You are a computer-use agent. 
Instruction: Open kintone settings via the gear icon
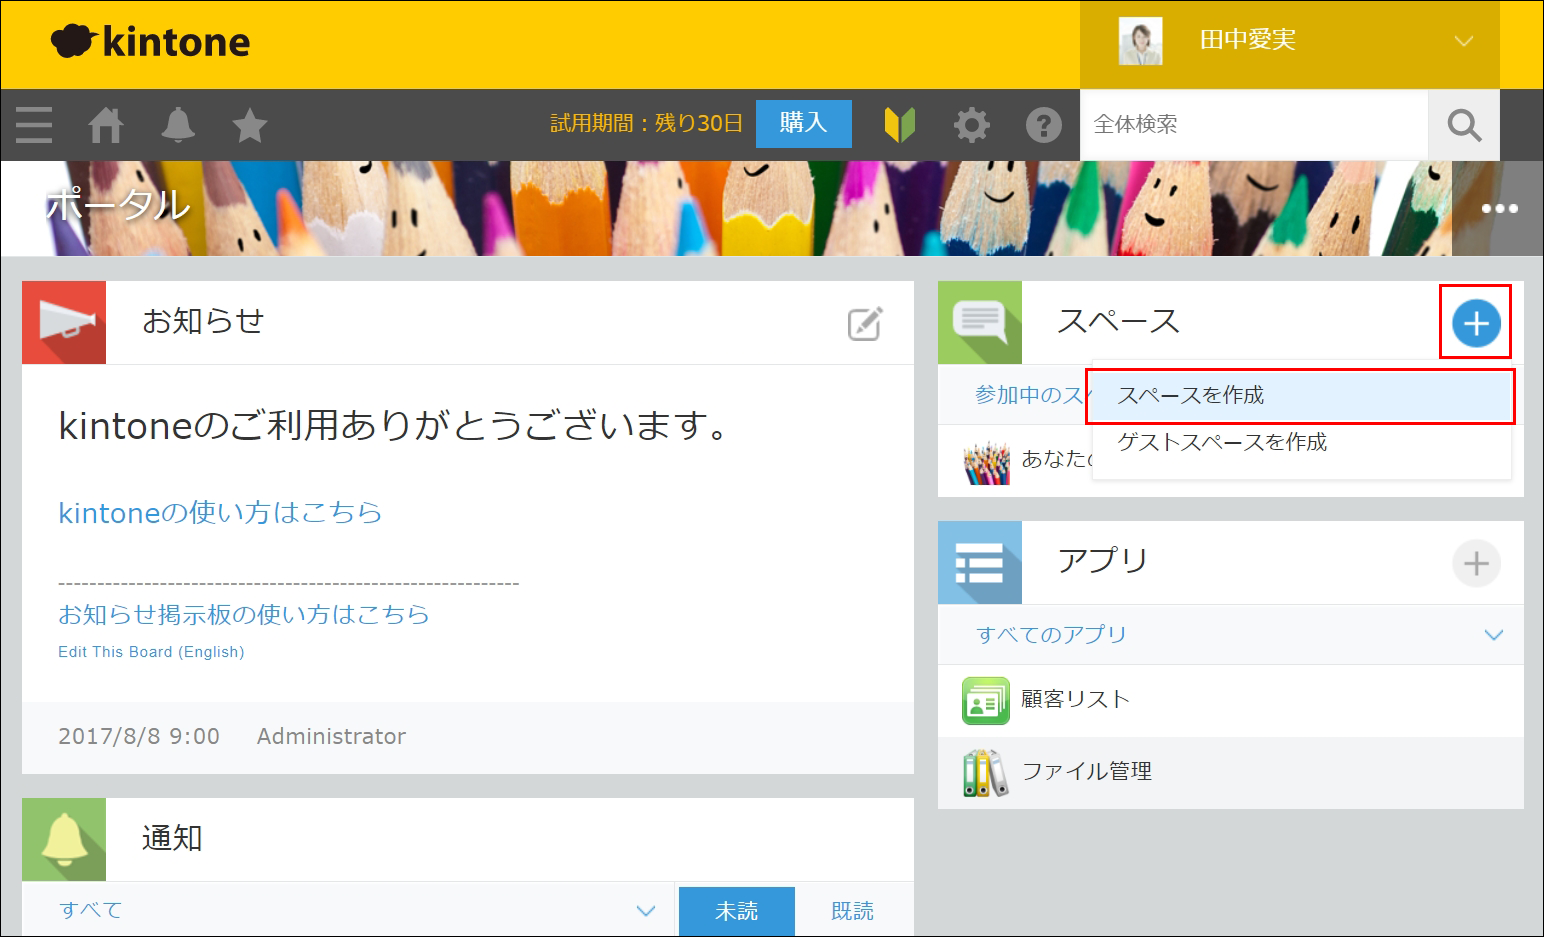[971, 125]
